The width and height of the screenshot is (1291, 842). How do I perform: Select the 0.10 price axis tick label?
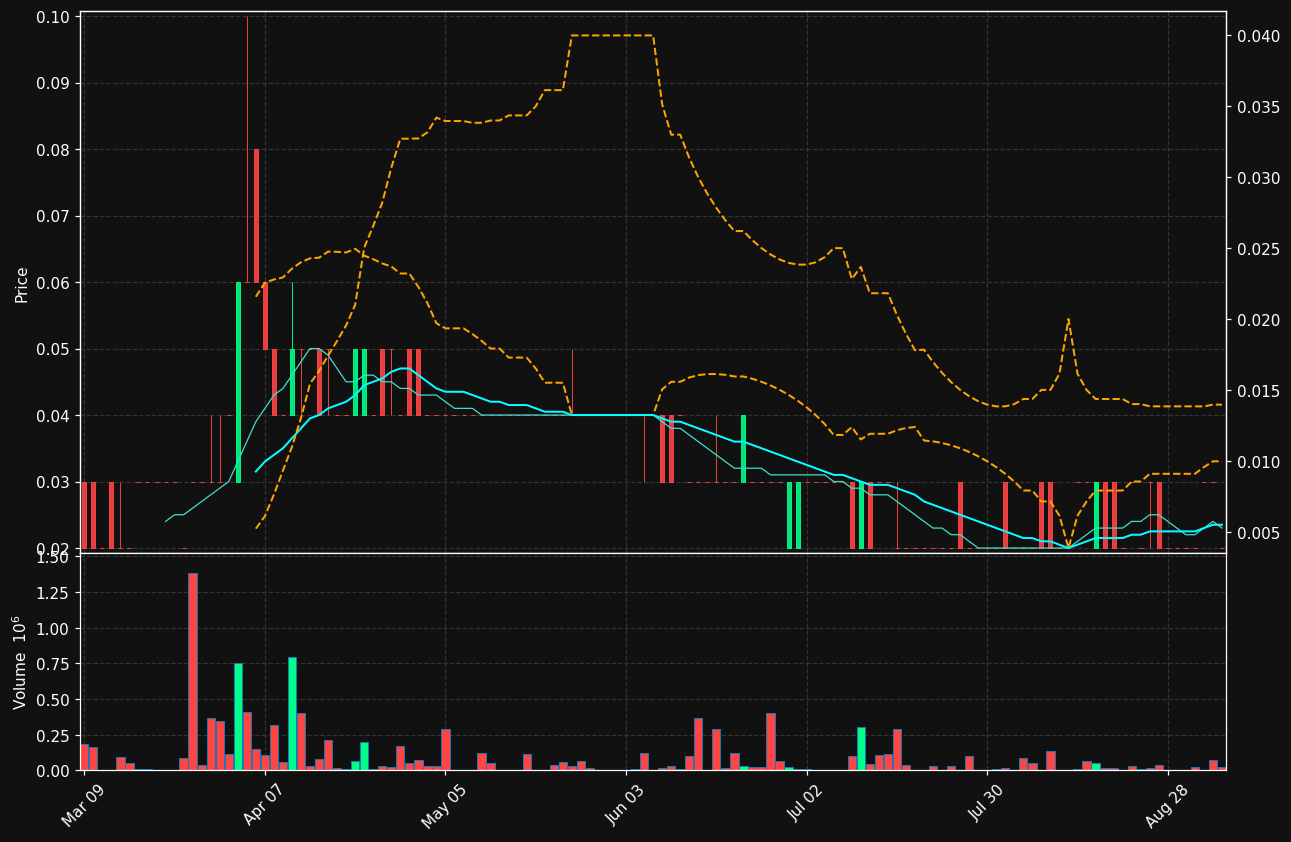52,17
